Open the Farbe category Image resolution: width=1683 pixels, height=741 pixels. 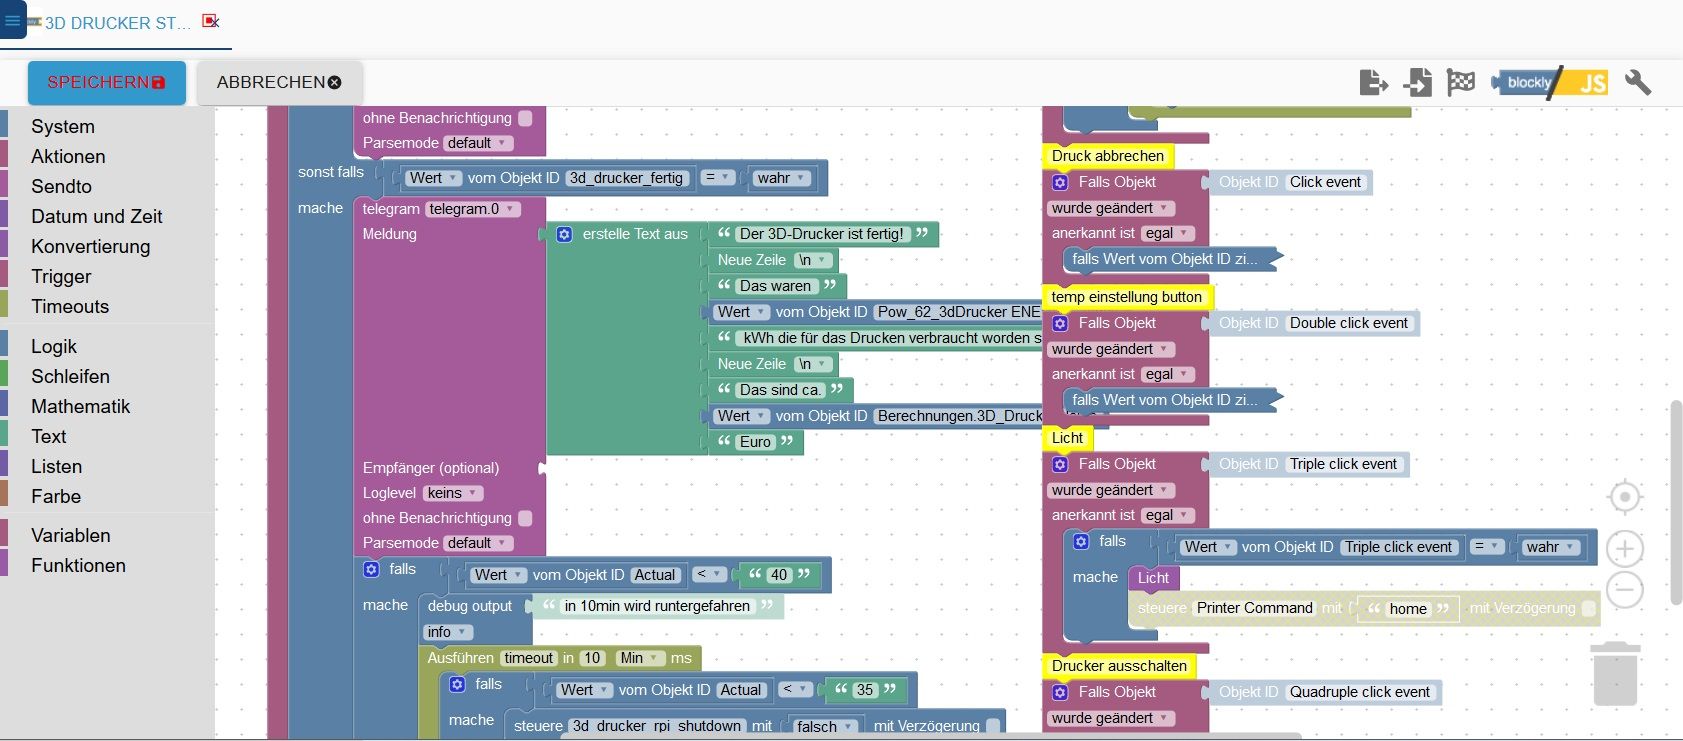(x=56, y=496)
